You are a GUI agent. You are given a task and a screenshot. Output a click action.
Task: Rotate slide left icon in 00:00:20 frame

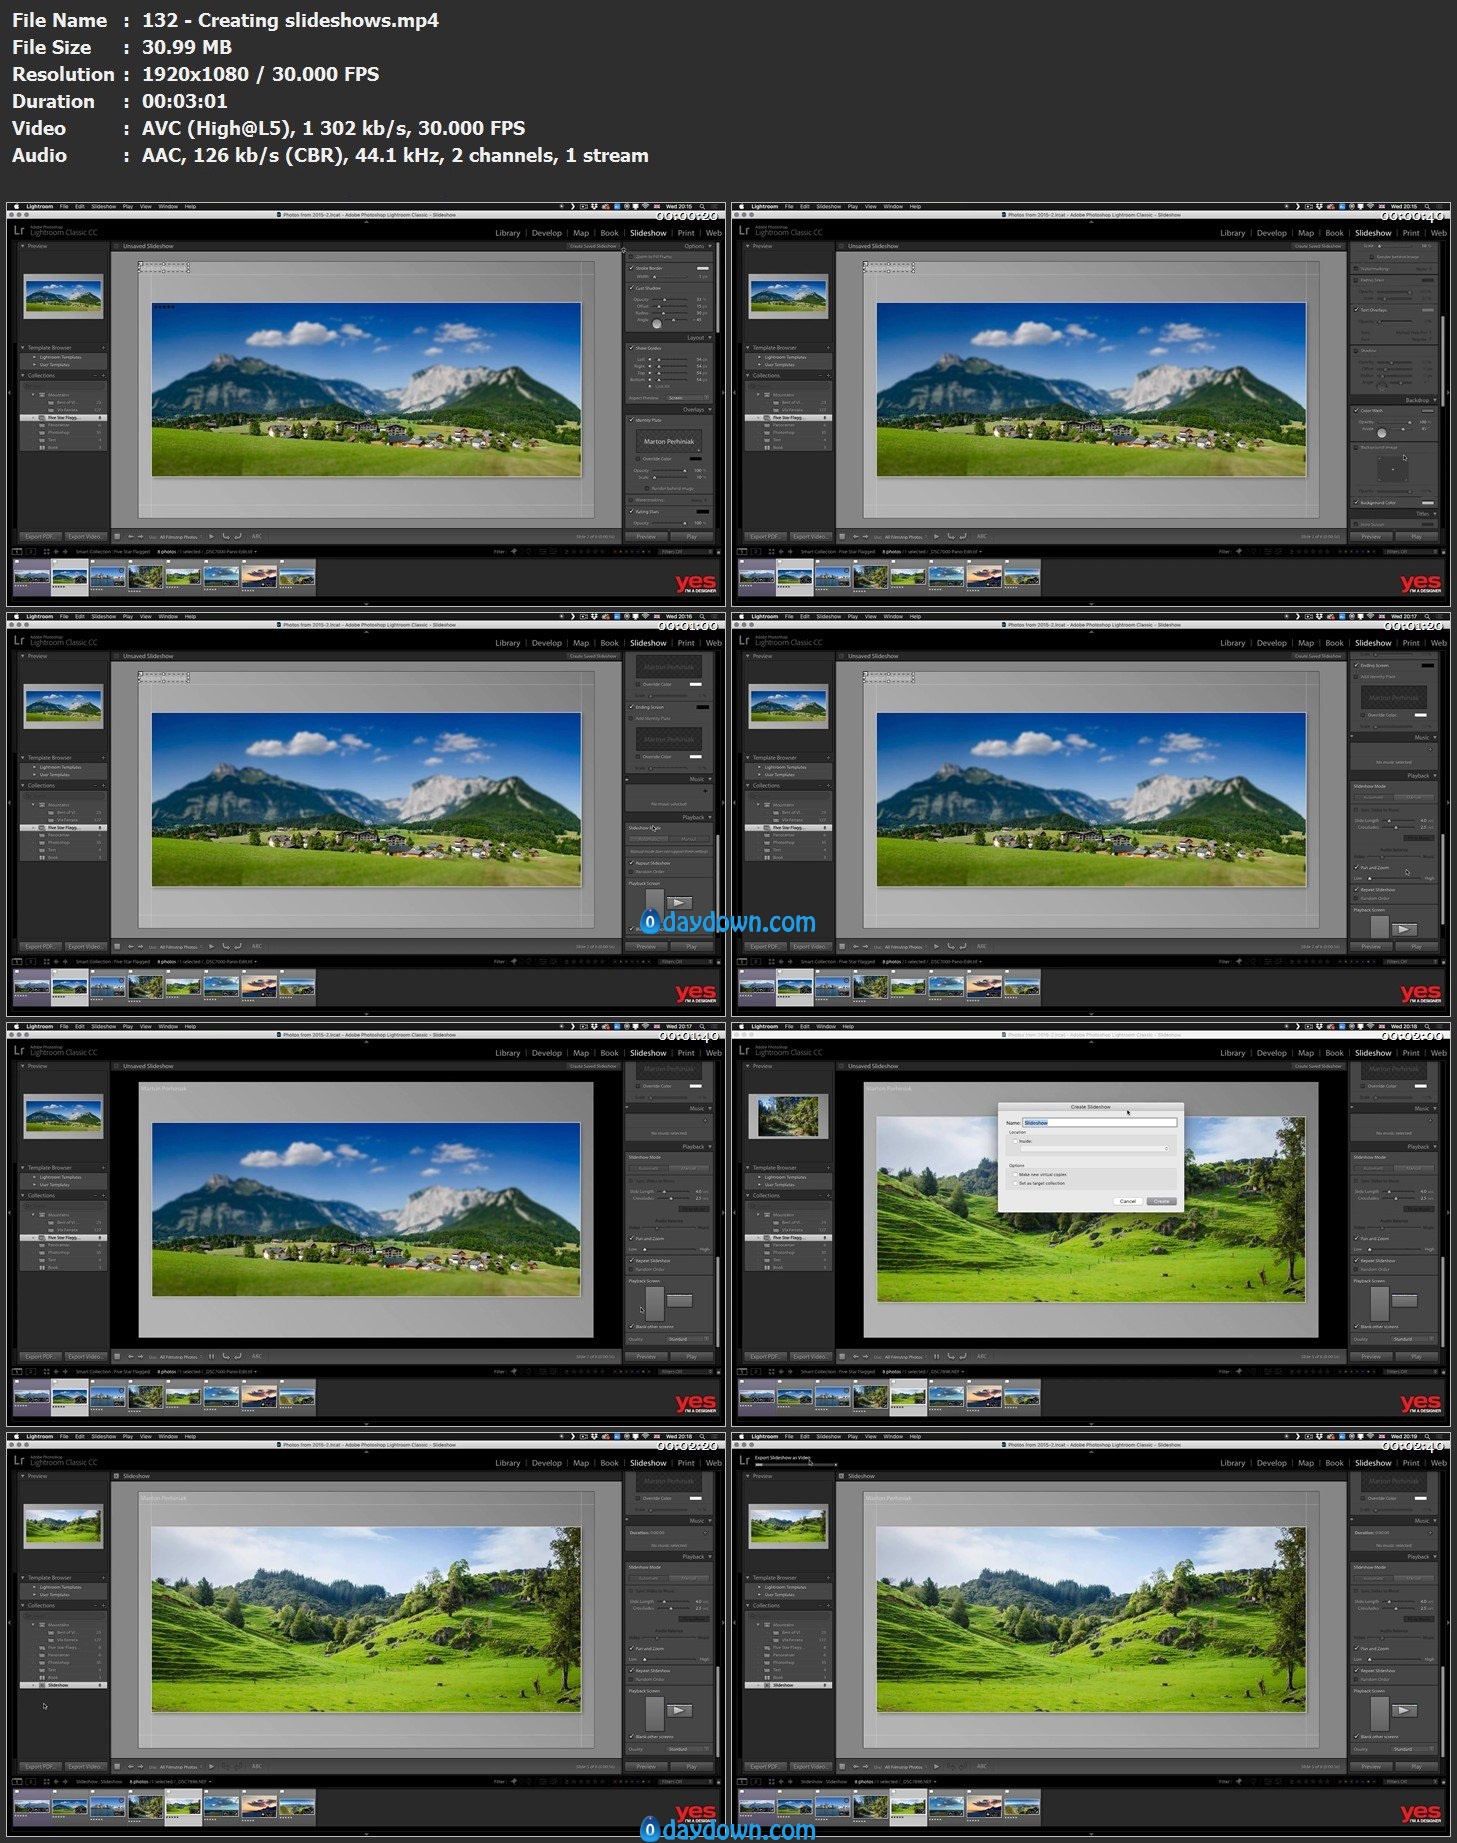226,537
